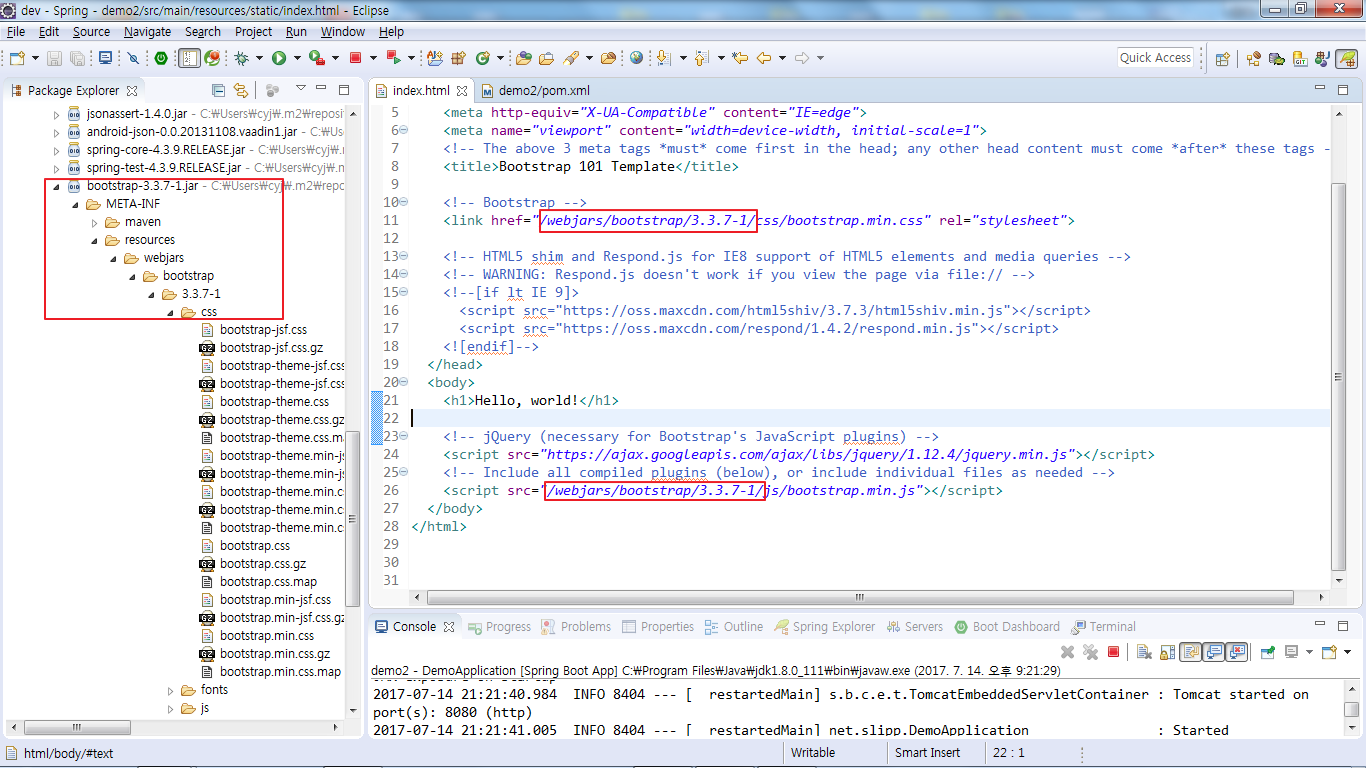Click the Open Perspective icon
The height and width of the screenshot is (768, 1366).
tap(1222, 59)
